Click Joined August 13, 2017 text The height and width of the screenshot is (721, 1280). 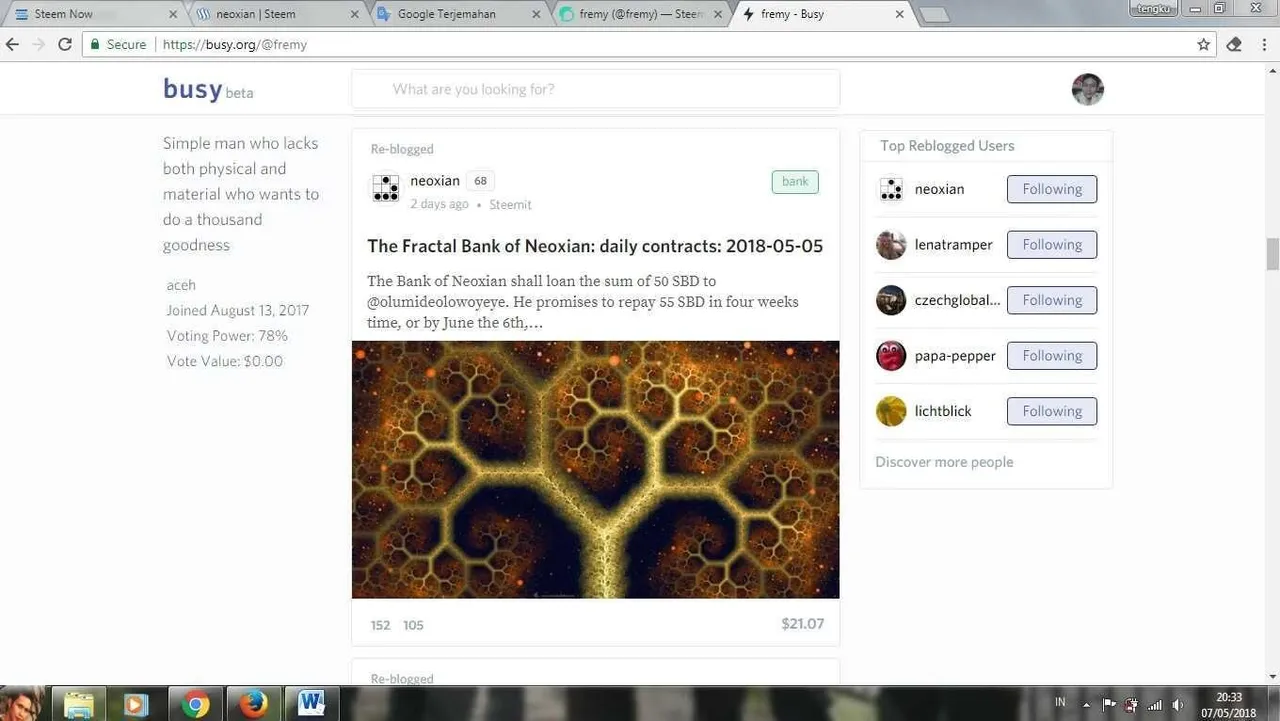click(238, 310)
